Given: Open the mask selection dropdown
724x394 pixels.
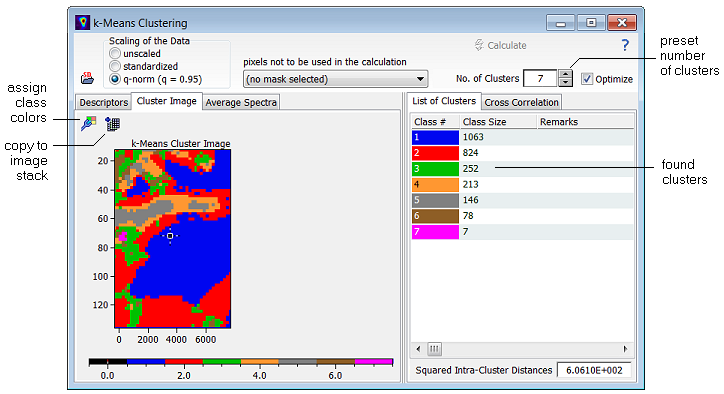Looking at the screenshot, I should pyautogui.click(x=335, y=79).
